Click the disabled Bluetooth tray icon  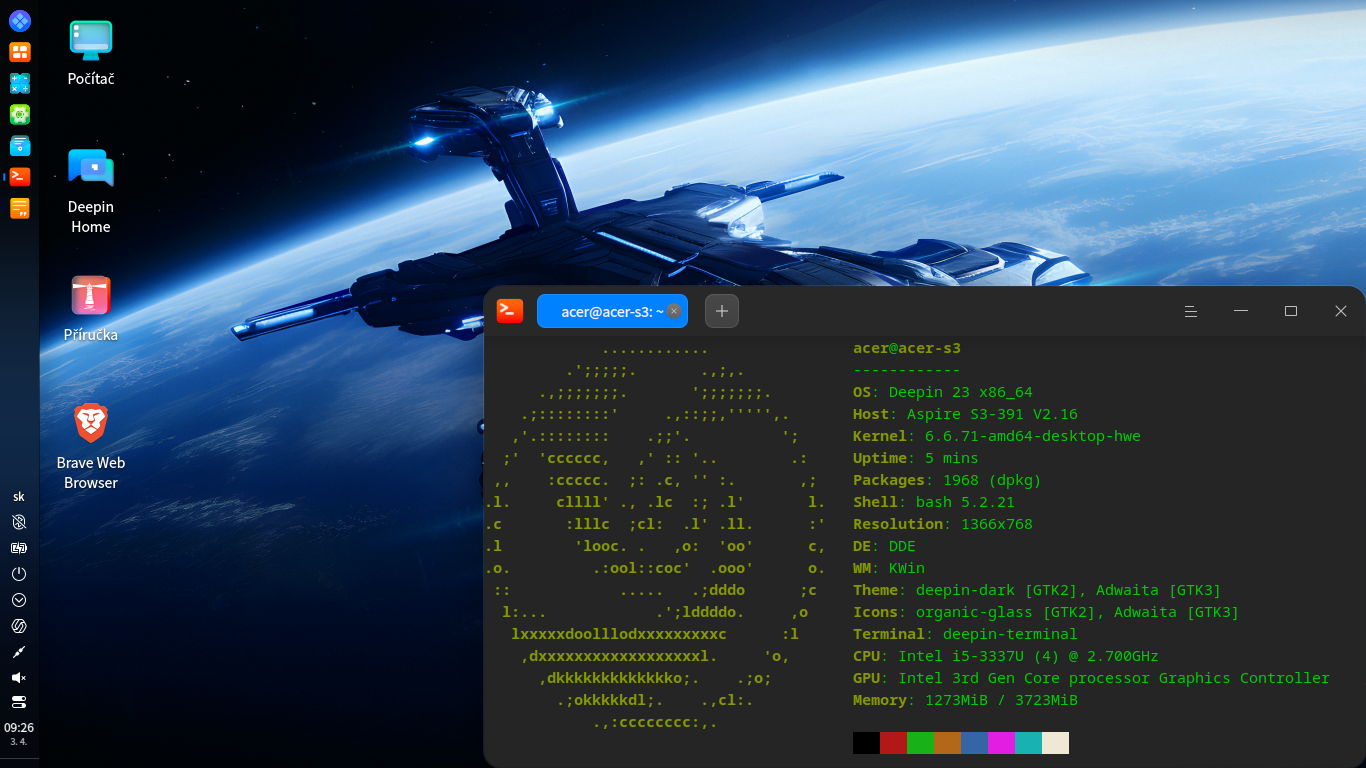[x=19, y=522]
